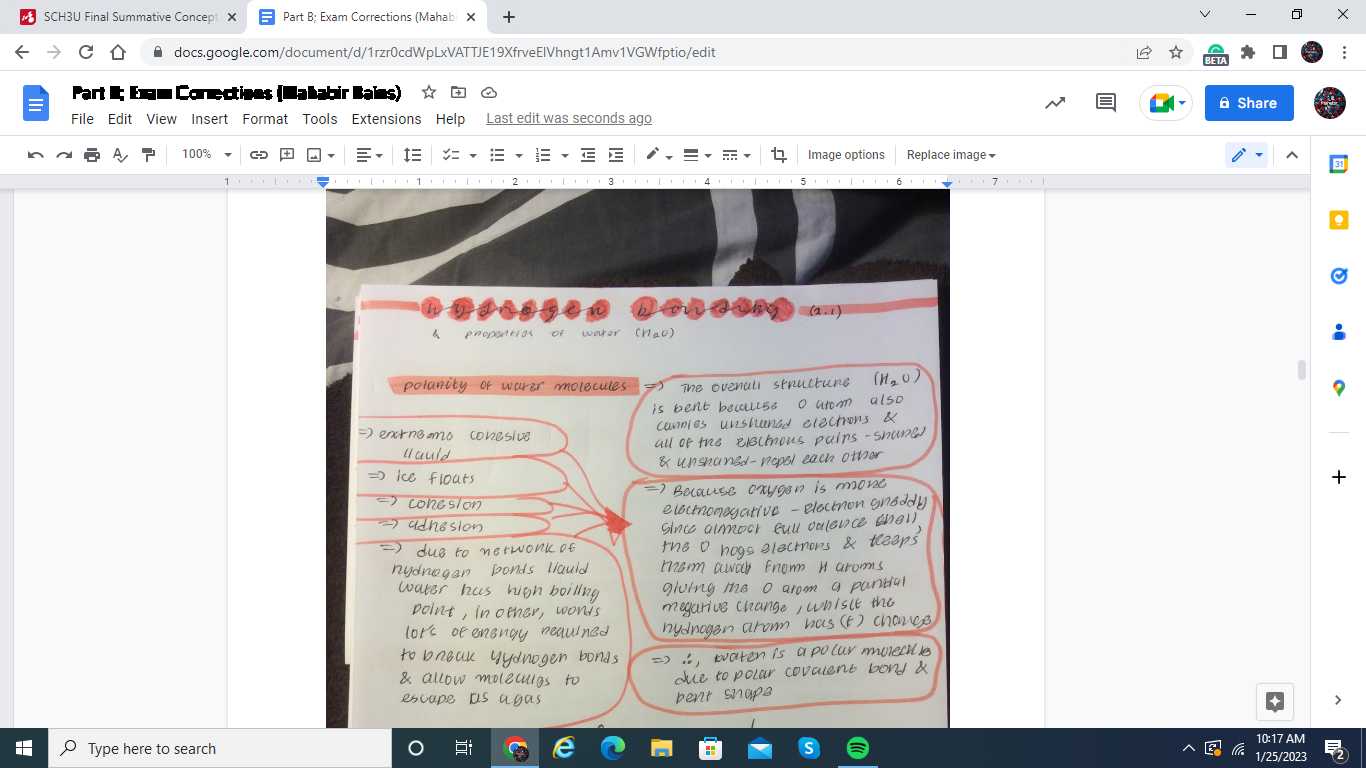Open the 'Last edit was seconds ago' link
The image size is (1366, 768).
568,119
